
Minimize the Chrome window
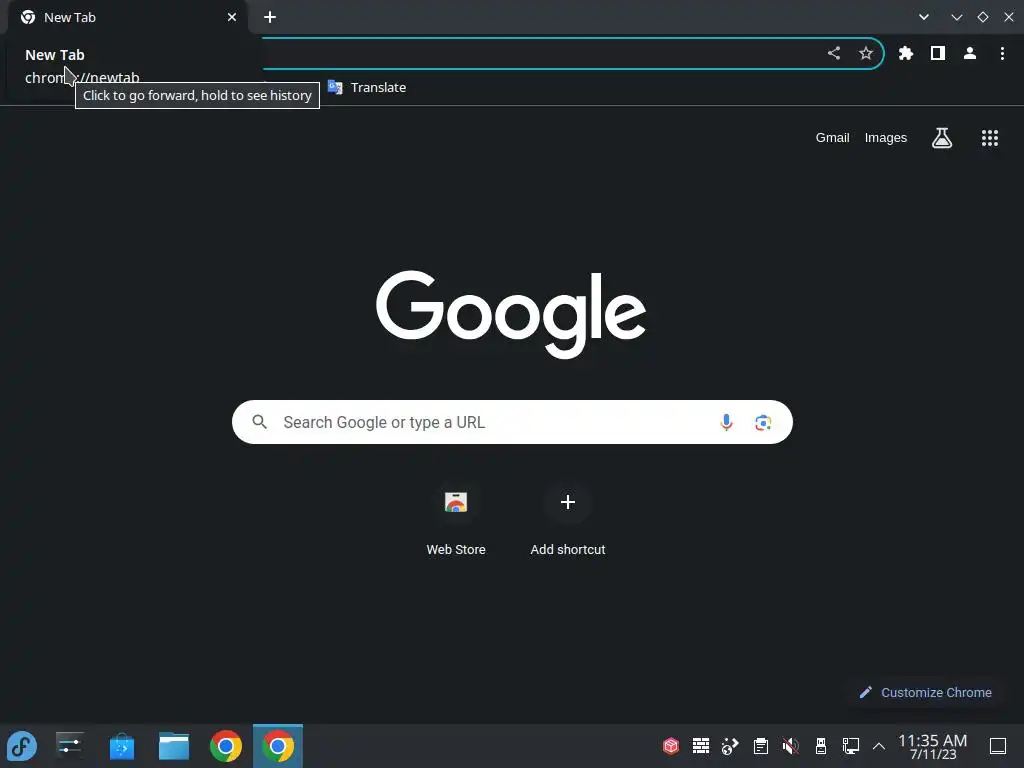(957, 17)
